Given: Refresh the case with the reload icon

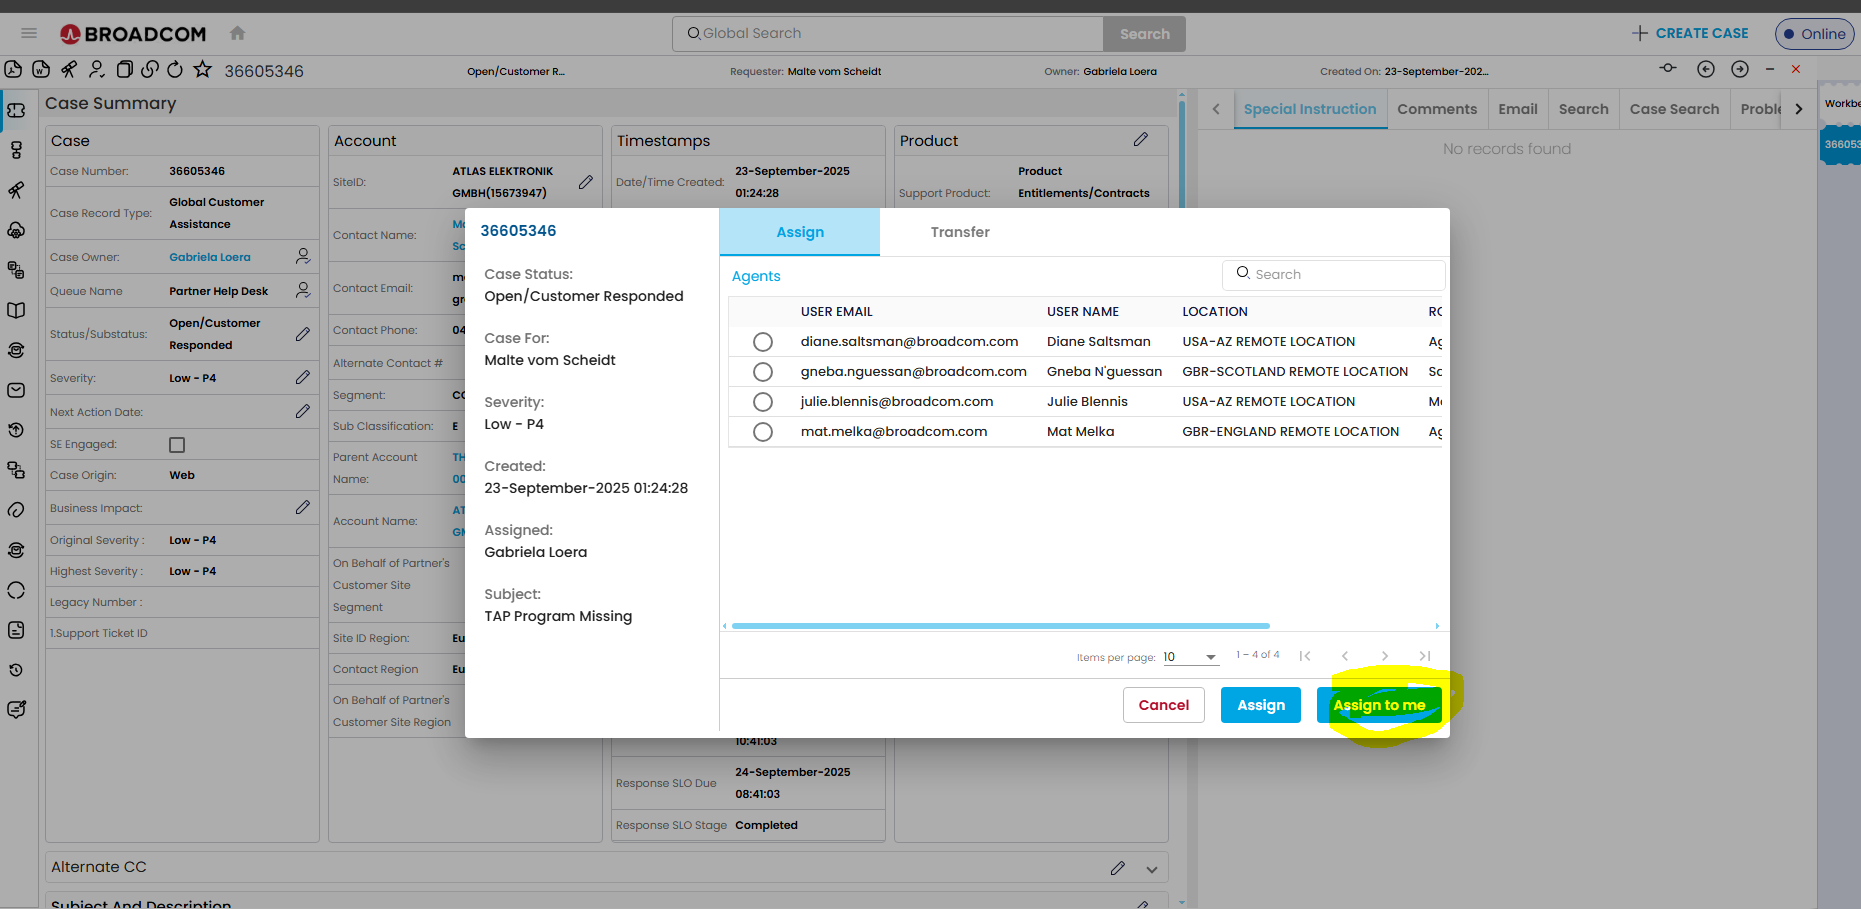Looking at the screenshot, I should coord(175,69).
